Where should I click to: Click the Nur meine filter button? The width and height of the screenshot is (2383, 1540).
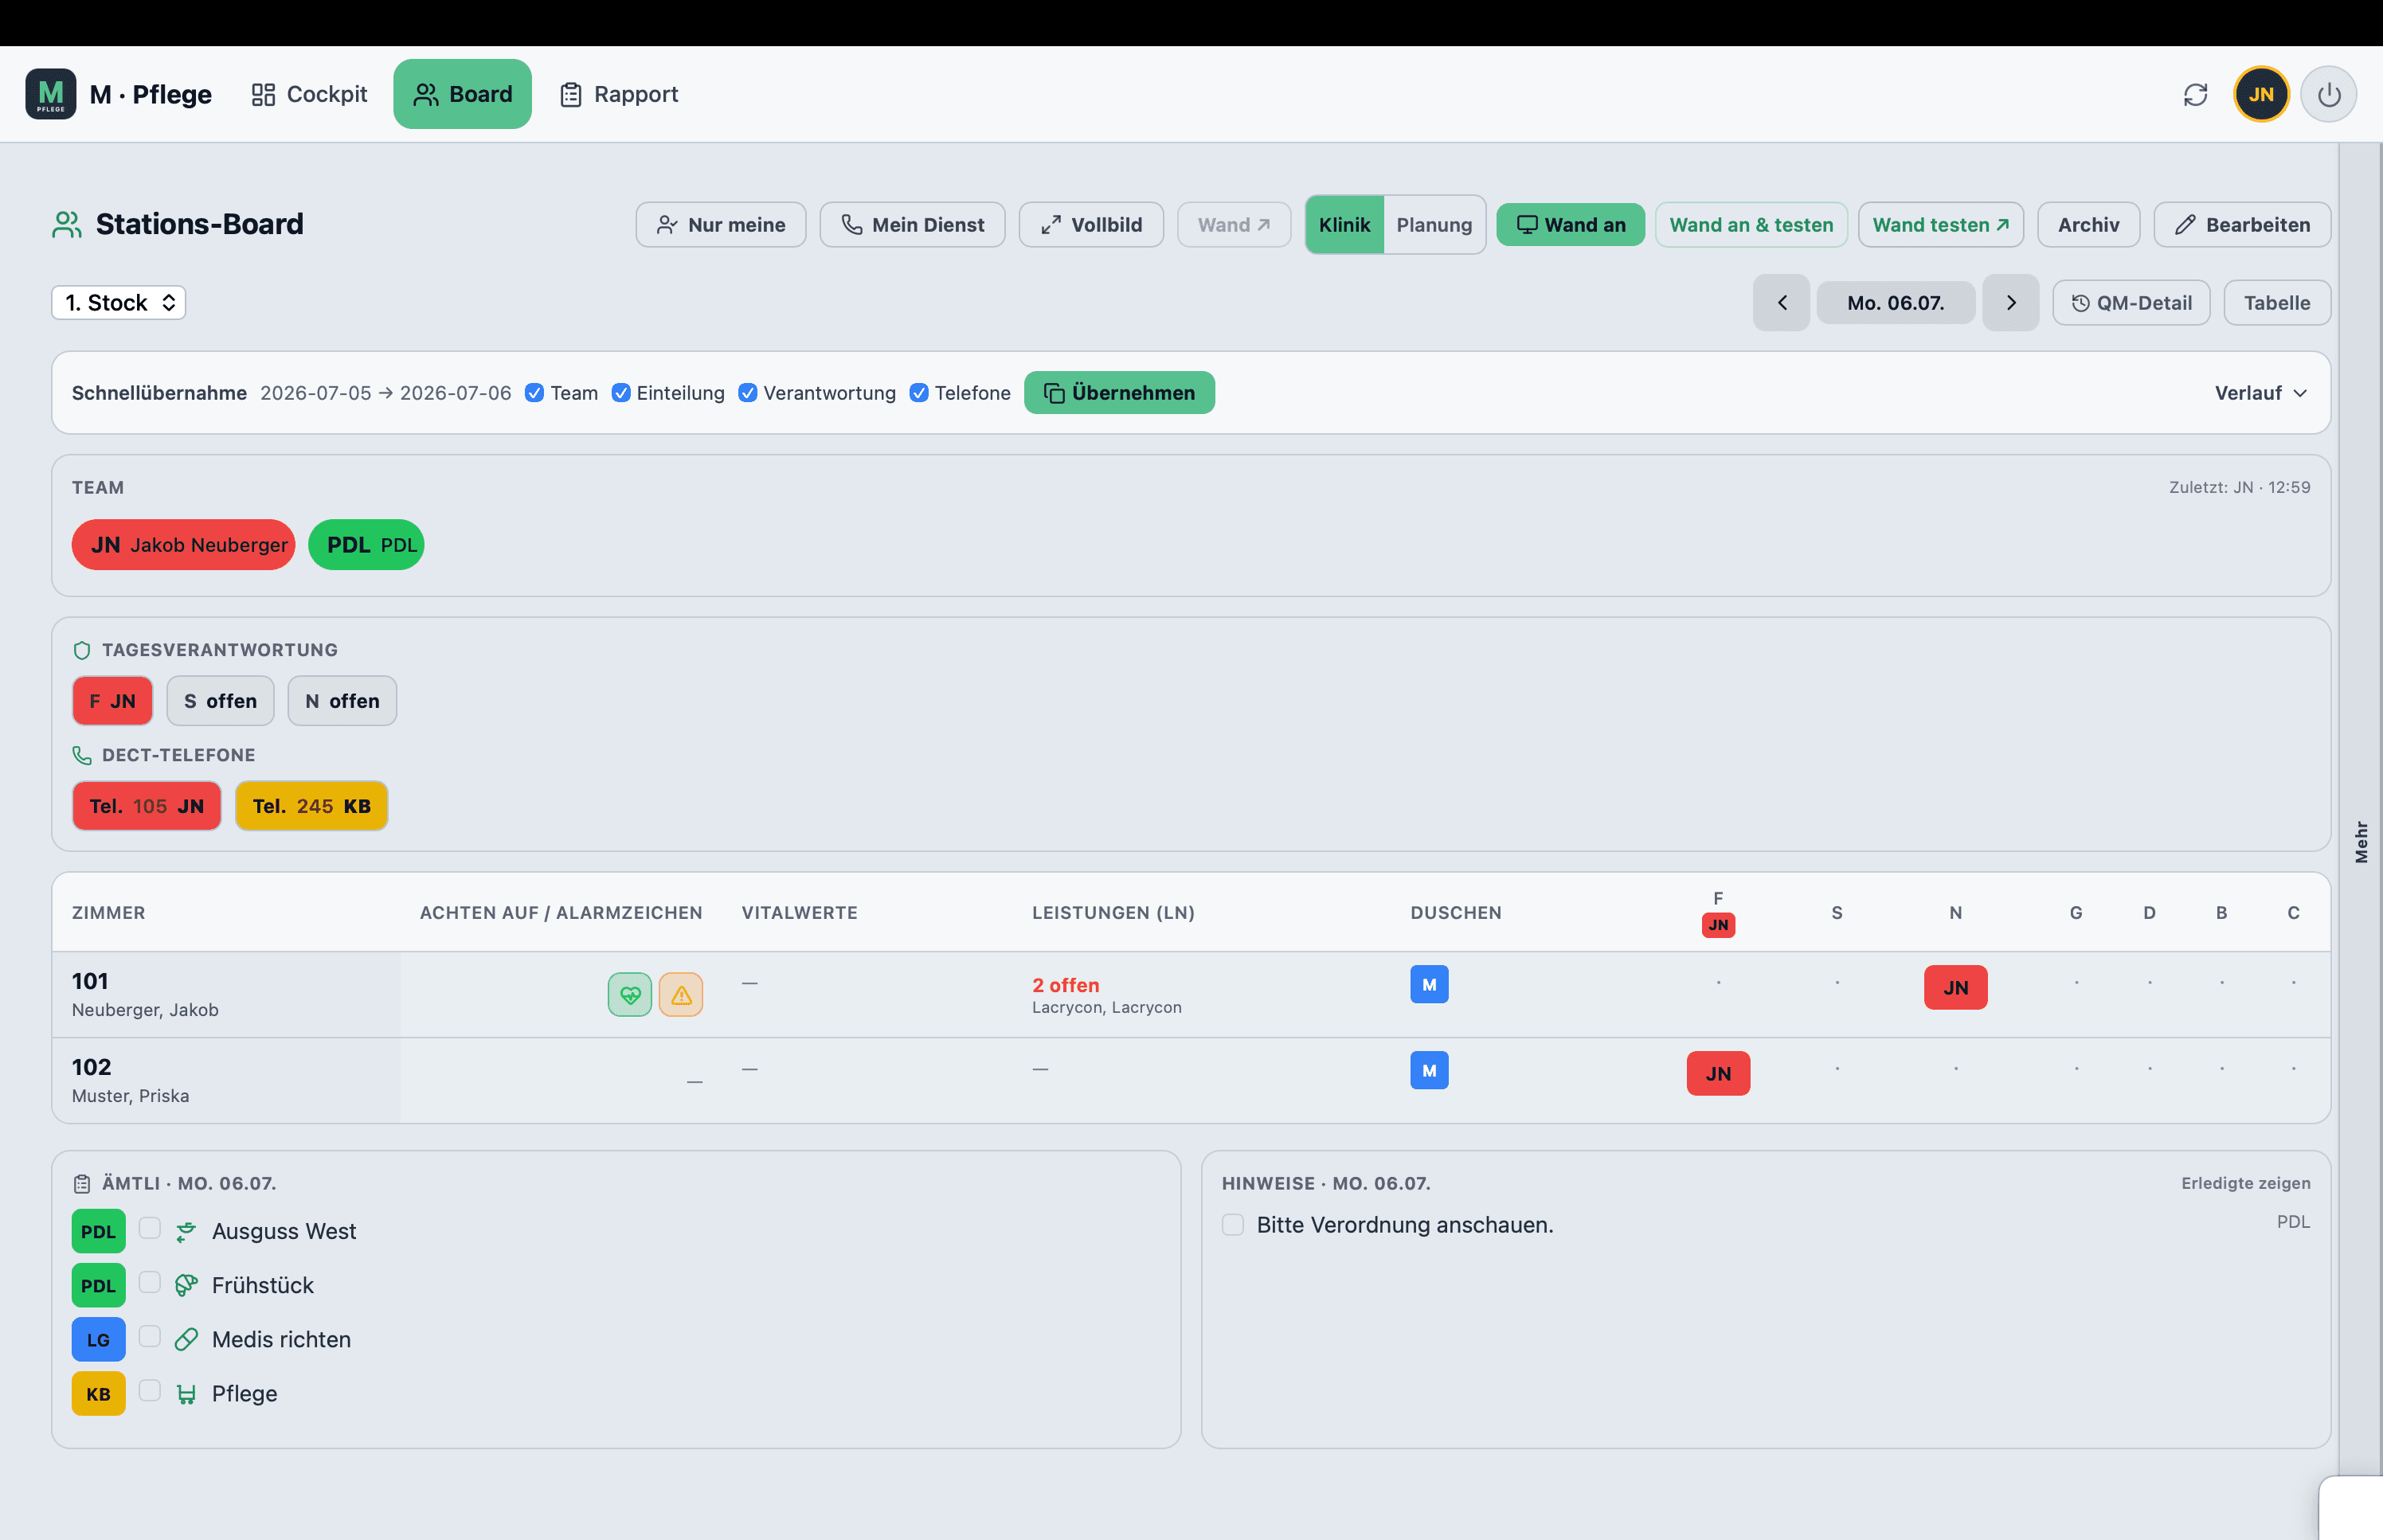(720, 225)
